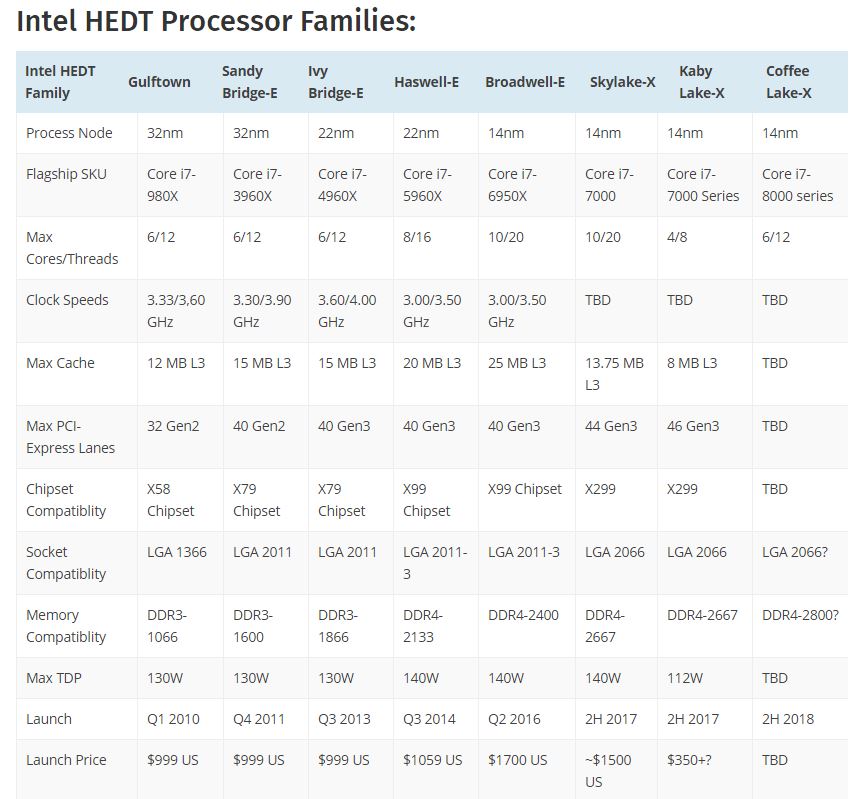Select the DDR4-2400 memory cell
The height and width of the screenshot is (799, 852).
(x=523, y=615)
